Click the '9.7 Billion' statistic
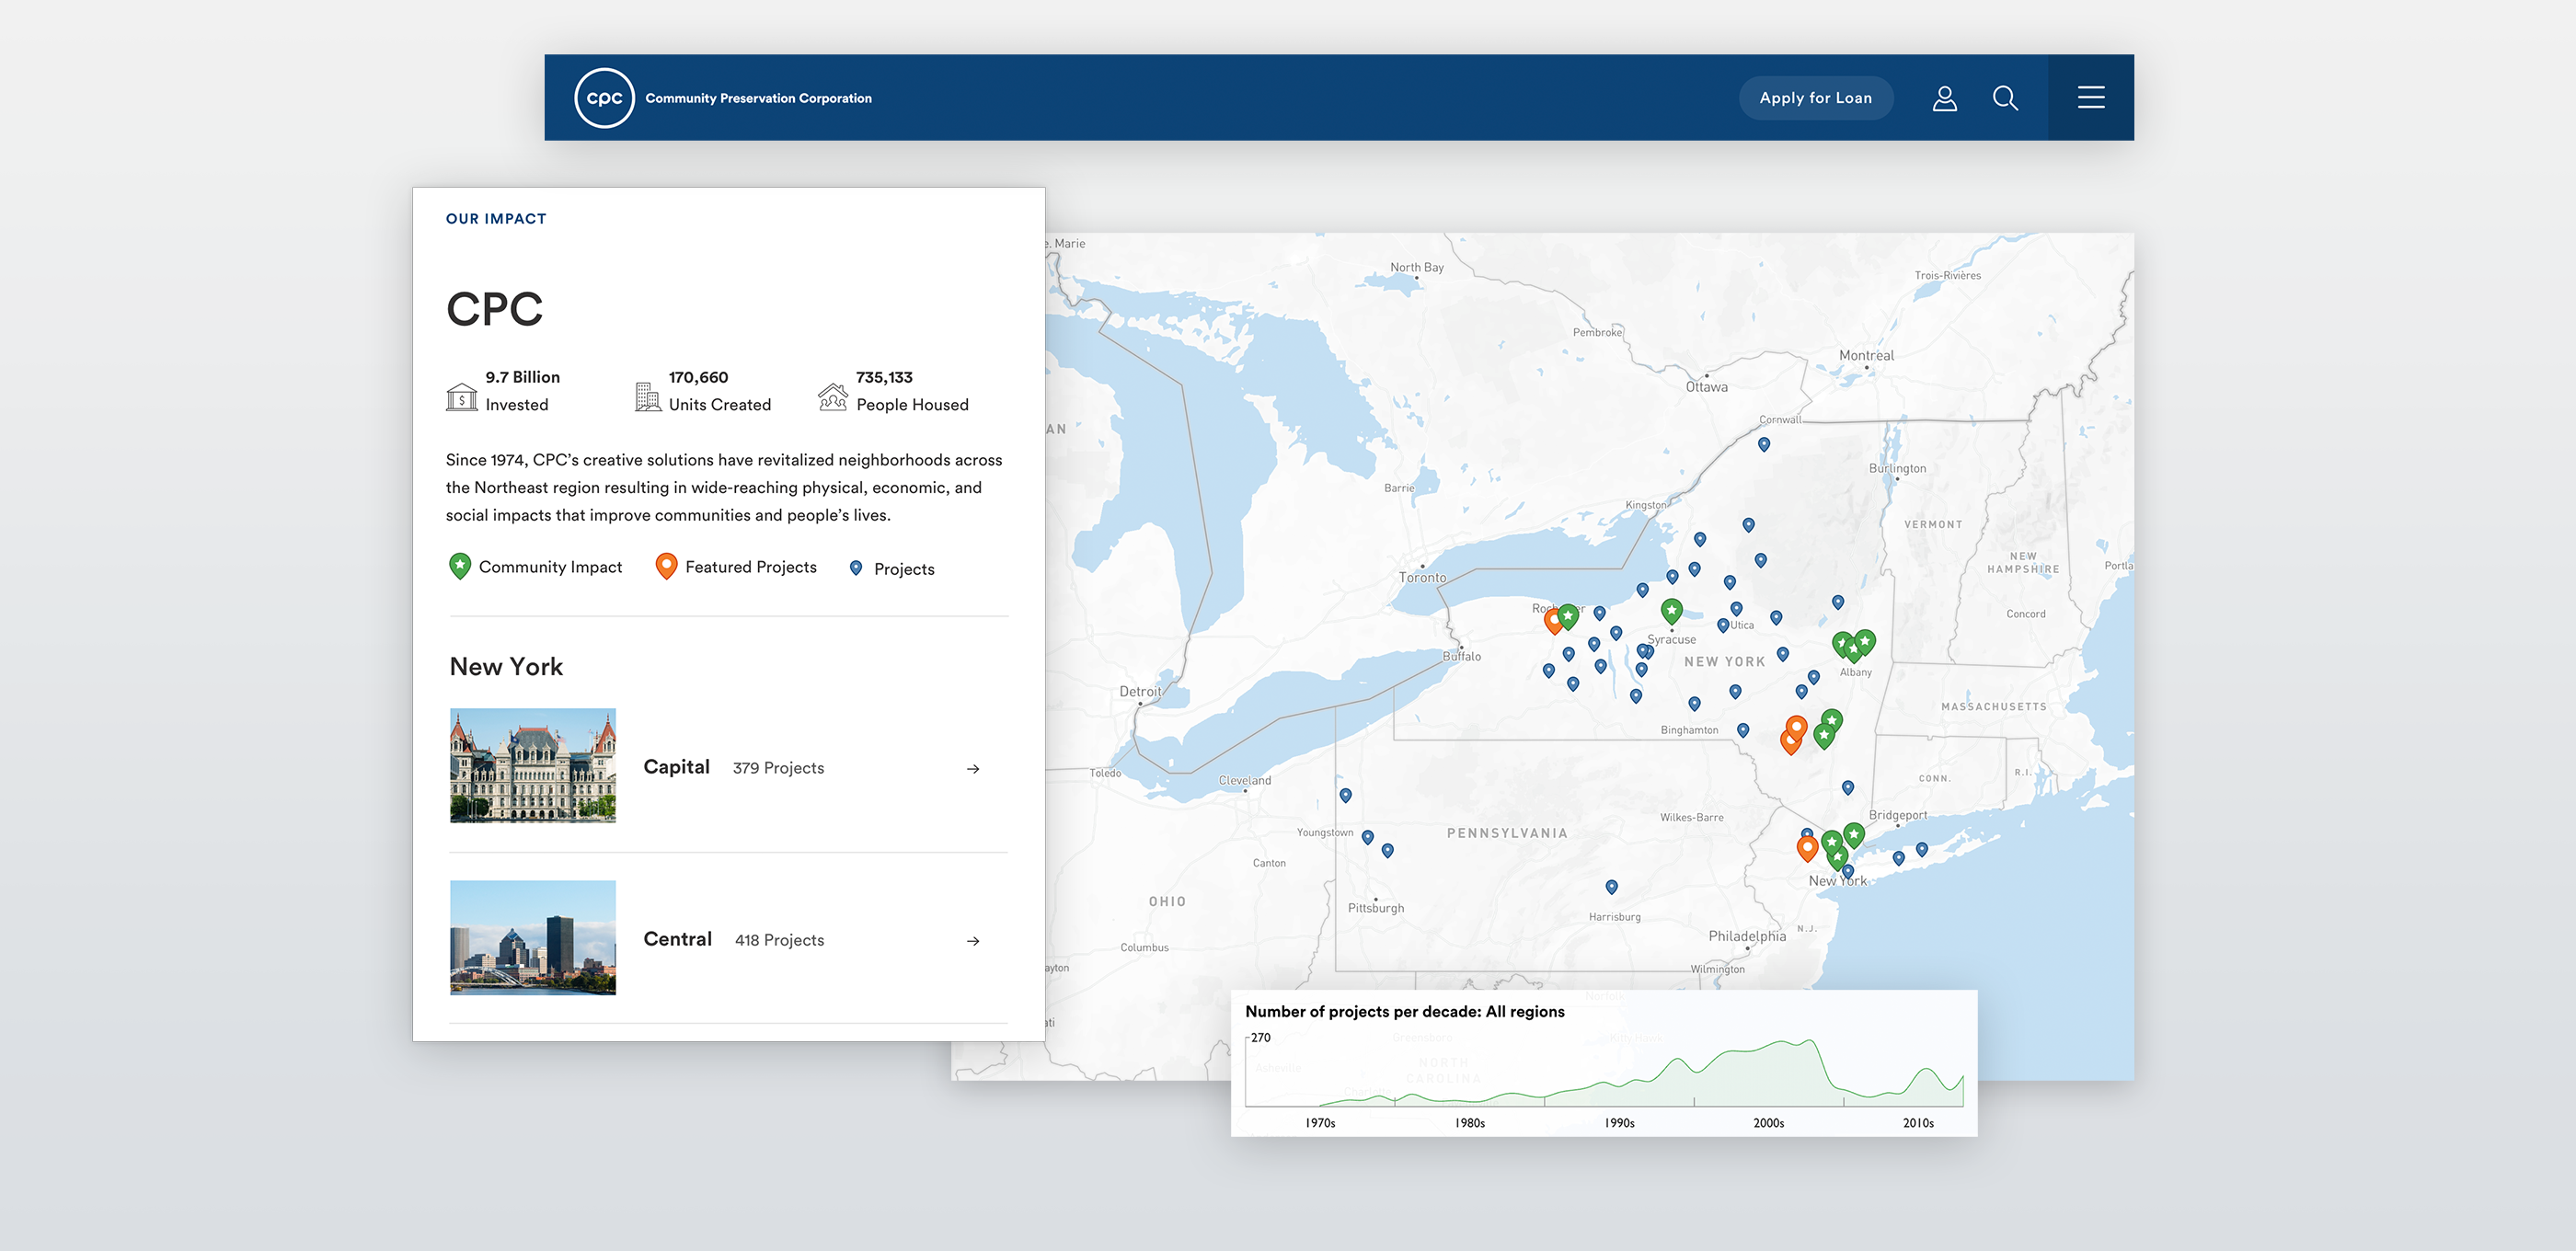Image resolution: width=2576 pixels, height=1251 pixels. coord(523,378)
